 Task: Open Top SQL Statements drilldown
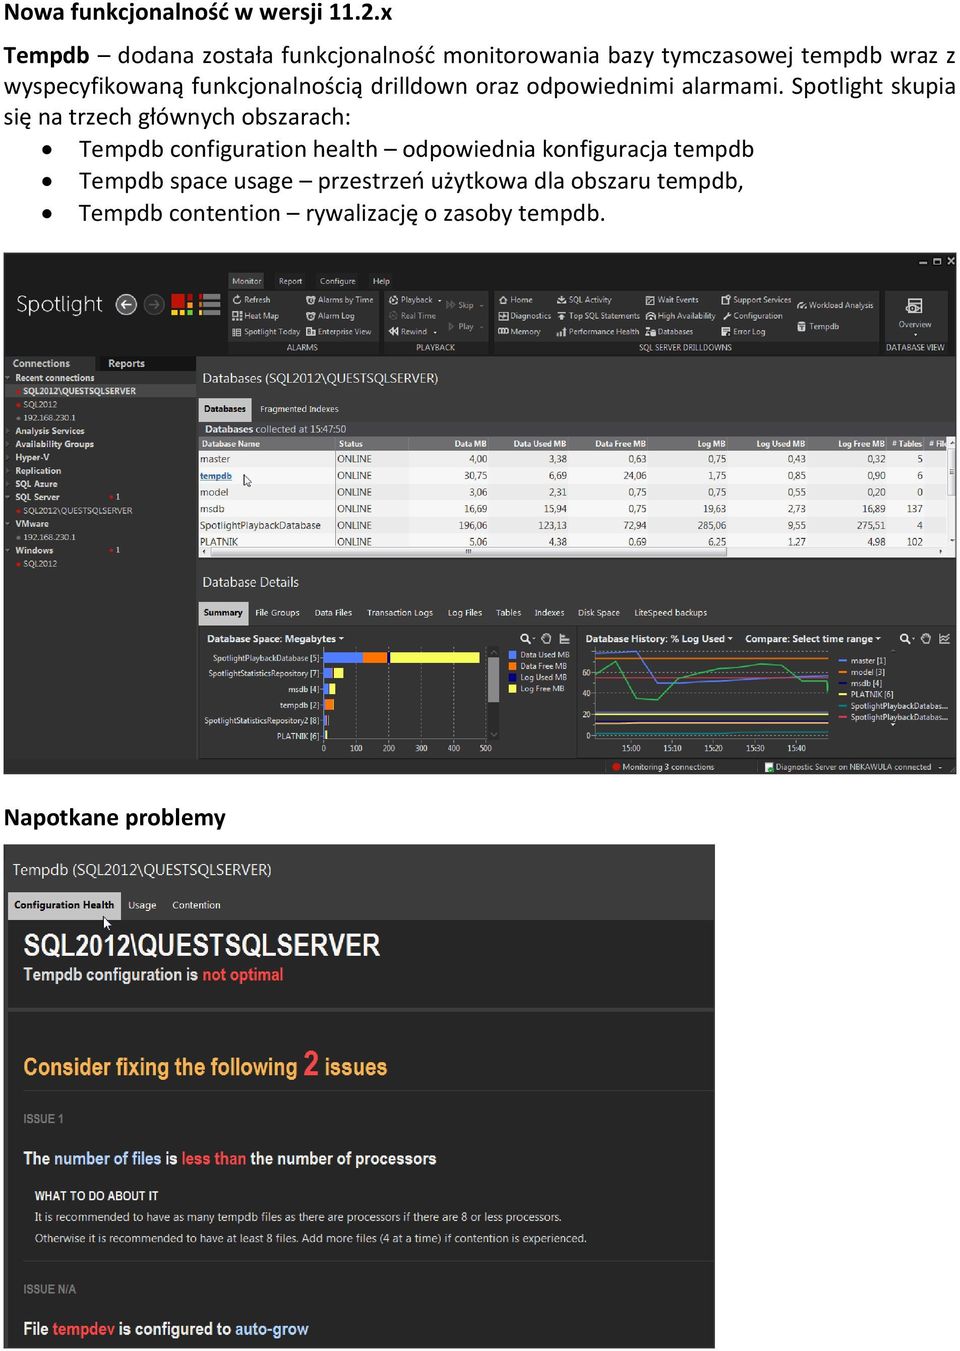[598, 315]
